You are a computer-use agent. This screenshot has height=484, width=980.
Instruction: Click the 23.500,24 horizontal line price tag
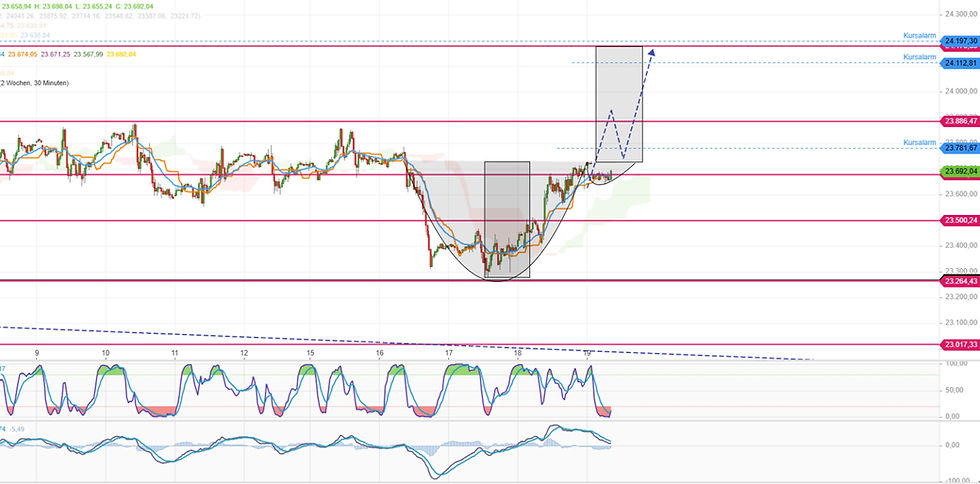click(960, 220)
